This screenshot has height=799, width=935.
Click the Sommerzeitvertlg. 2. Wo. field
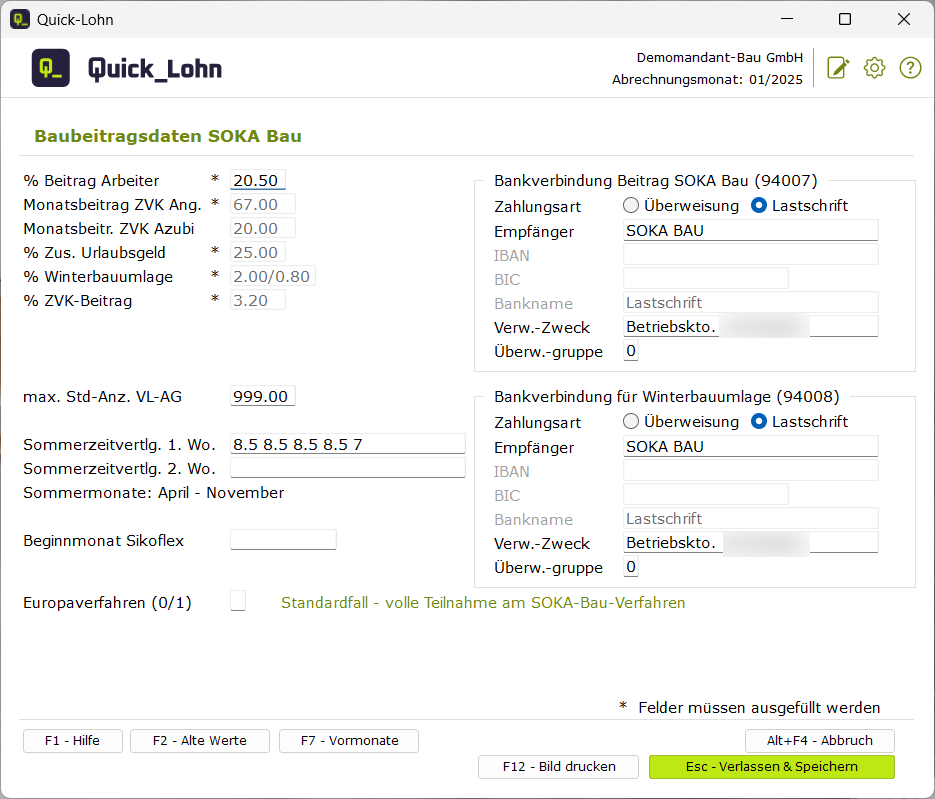click(x=348, y=468)
